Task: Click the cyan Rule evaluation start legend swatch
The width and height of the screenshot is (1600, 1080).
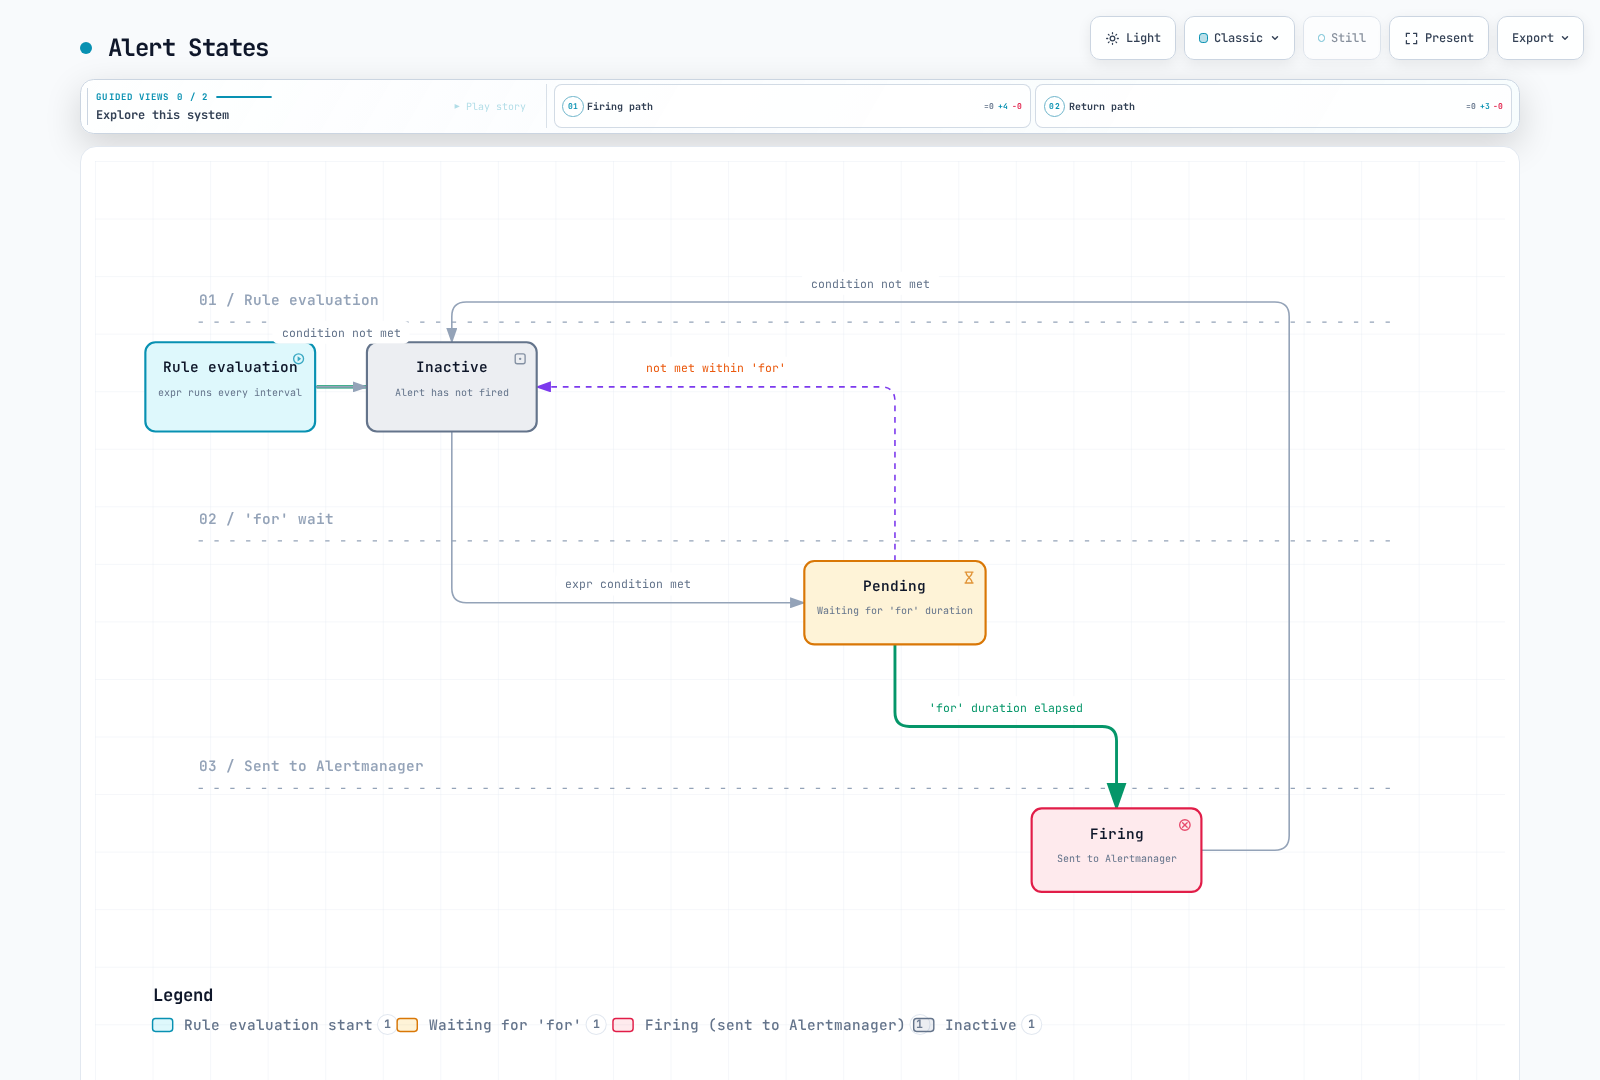Action: coord(163,1025)
